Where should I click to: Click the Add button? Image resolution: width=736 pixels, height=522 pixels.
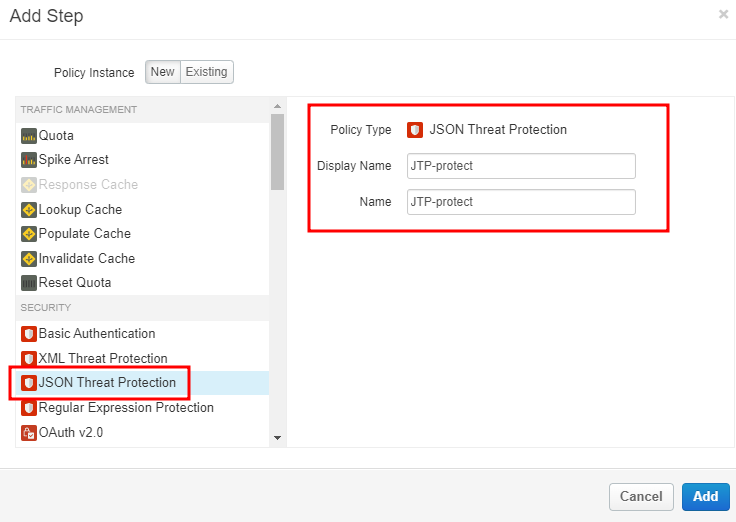(x=705, y=497)
